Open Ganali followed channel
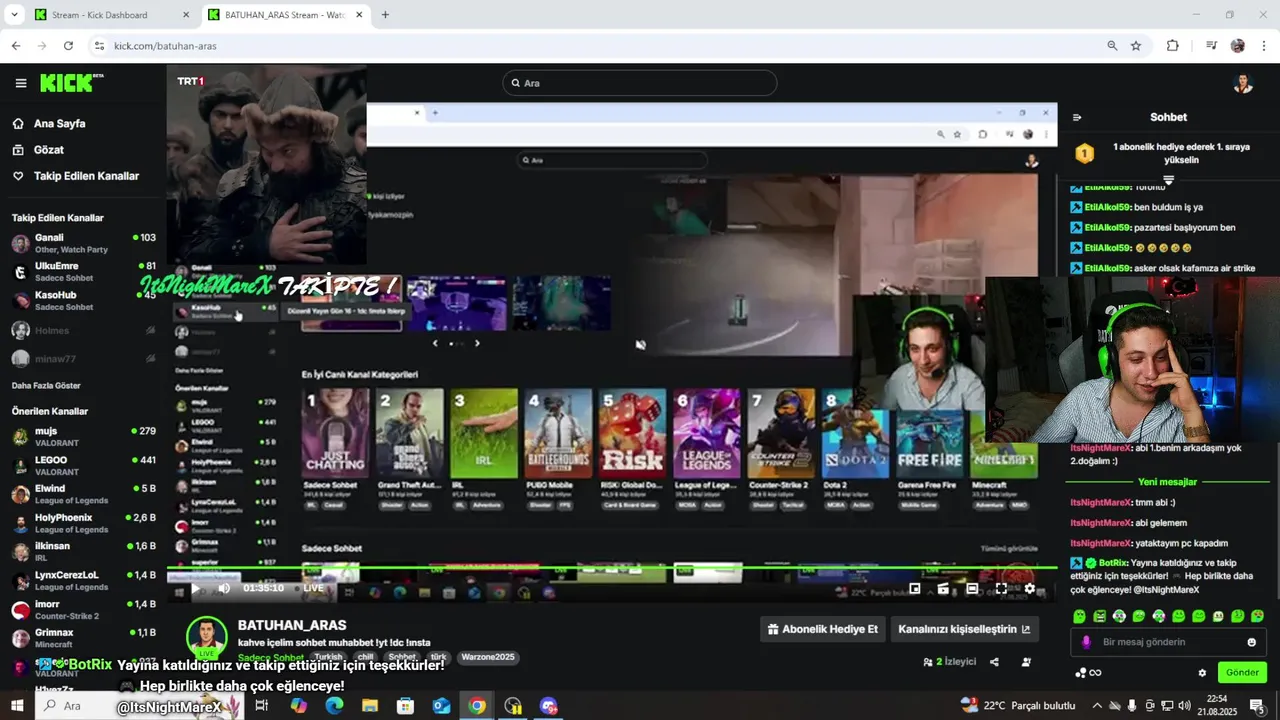This screenshot has height=720, width=1280. click(x=84, y=243)
